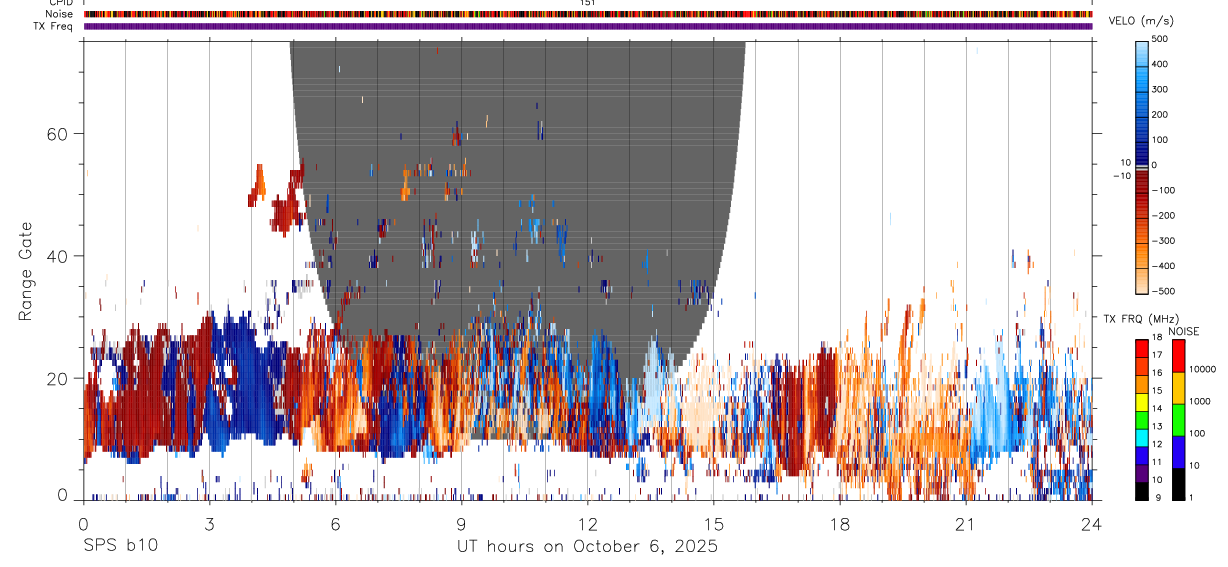Click the 17 label on the TX FRQ scale
Screen dimensions: 1228x567
click(1158, 355)
